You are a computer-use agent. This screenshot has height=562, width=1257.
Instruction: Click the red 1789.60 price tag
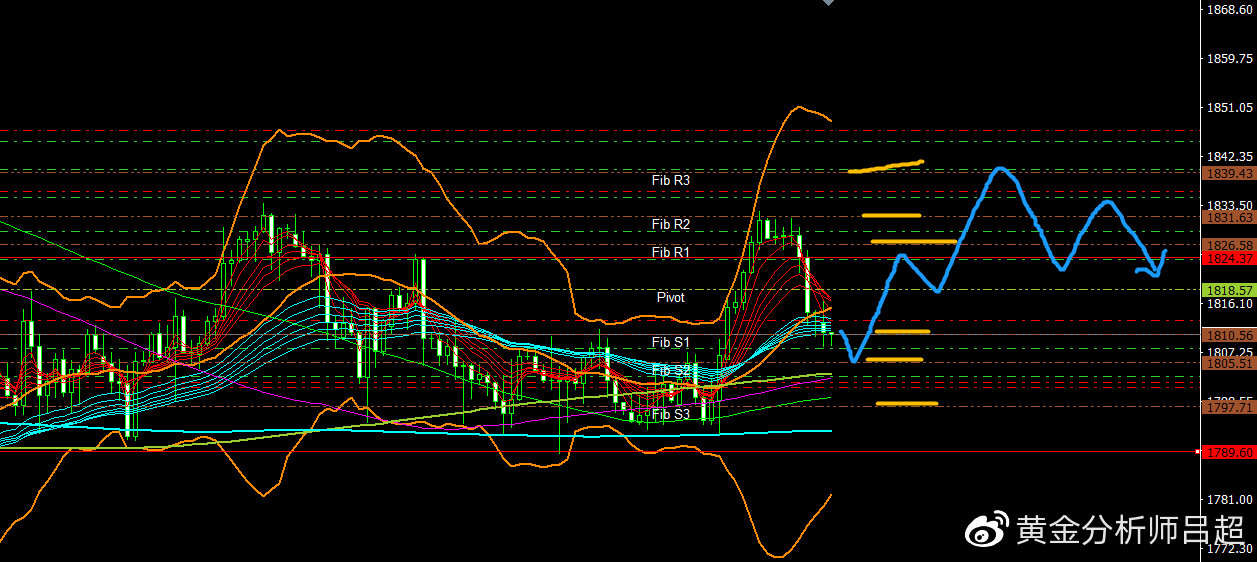1229,453
